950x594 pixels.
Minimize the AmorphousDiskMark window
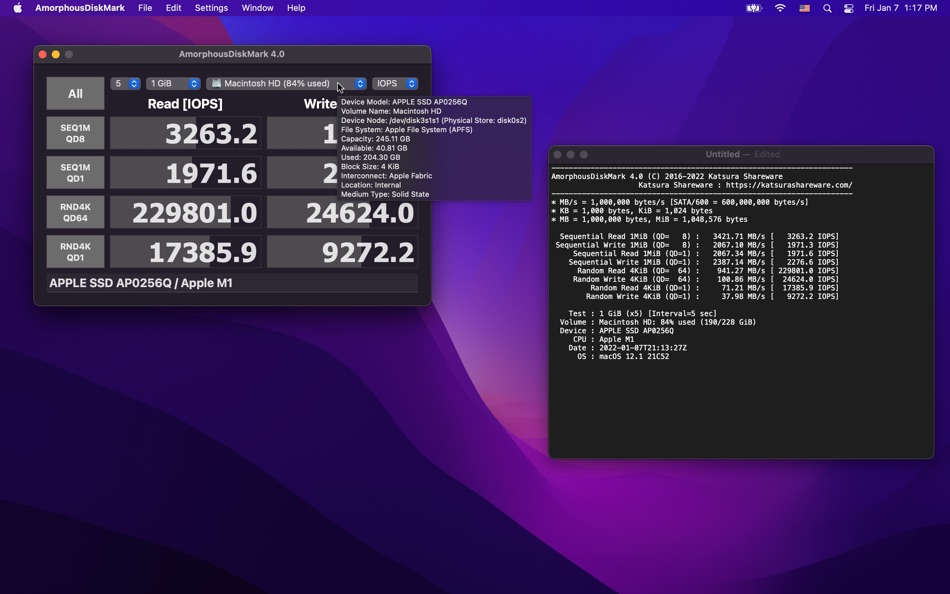[56, 55]
